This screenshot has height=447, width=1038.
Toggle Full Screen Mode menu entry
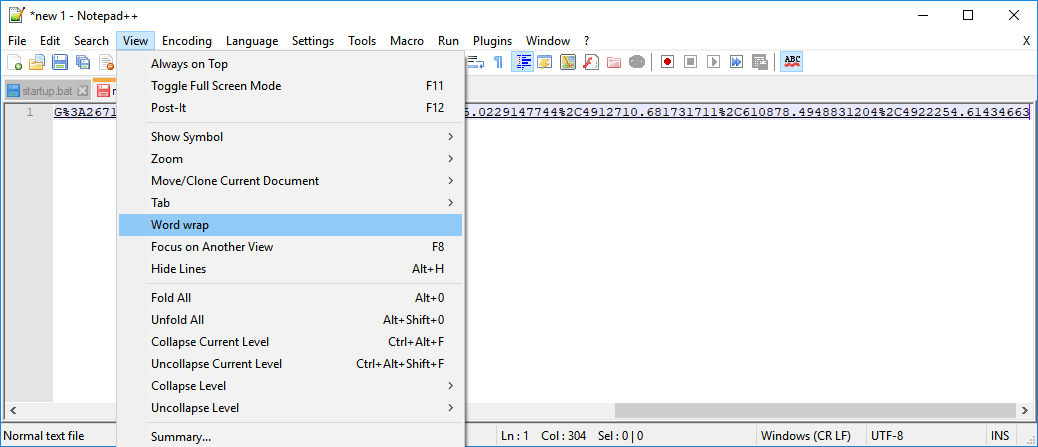click(291, 86)
